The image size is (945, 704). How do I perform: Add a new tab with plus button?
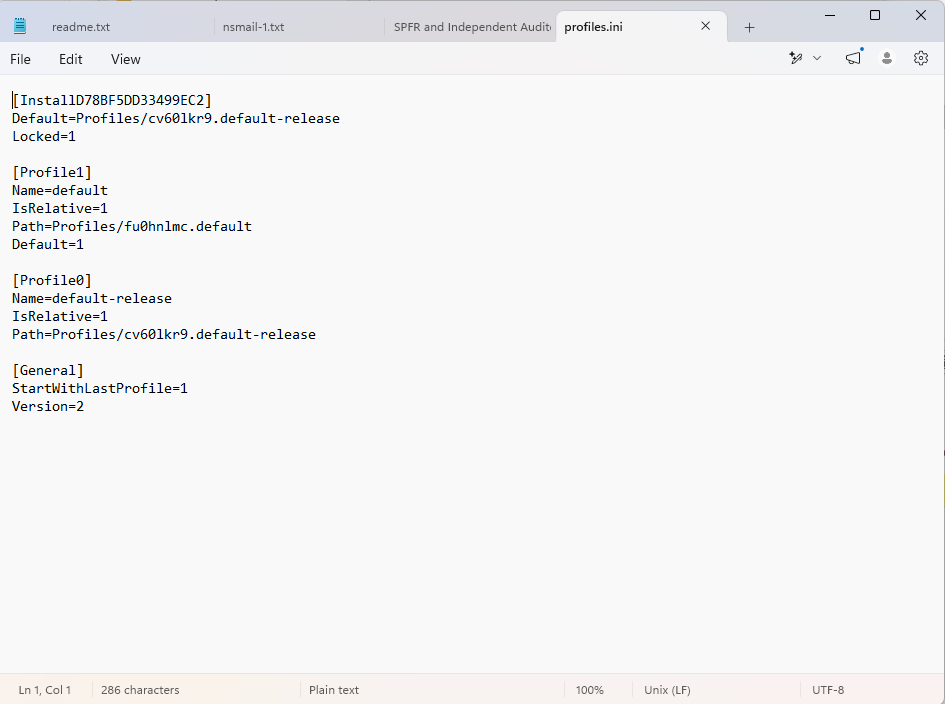(749, 27)
